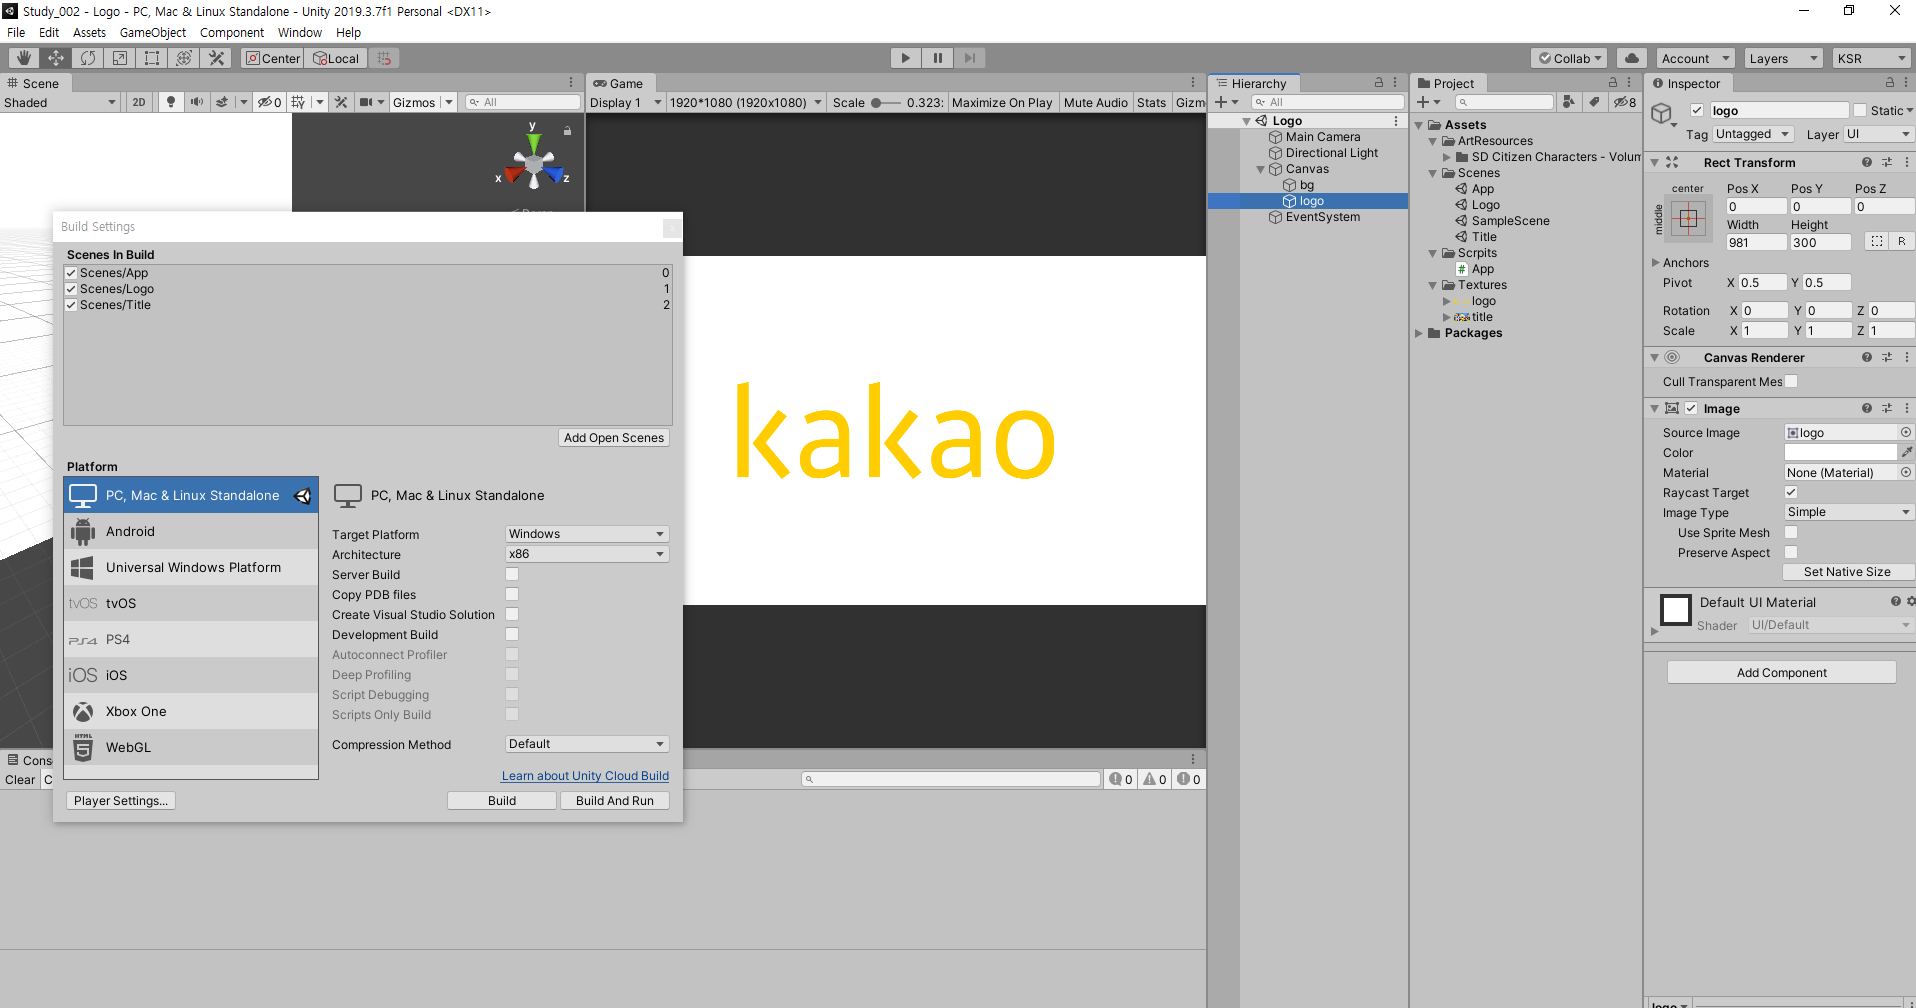Enable Copy PDB files checkbox
Image resolution: width=1916 pixels, height=1008 pixels.
[512, 594]
